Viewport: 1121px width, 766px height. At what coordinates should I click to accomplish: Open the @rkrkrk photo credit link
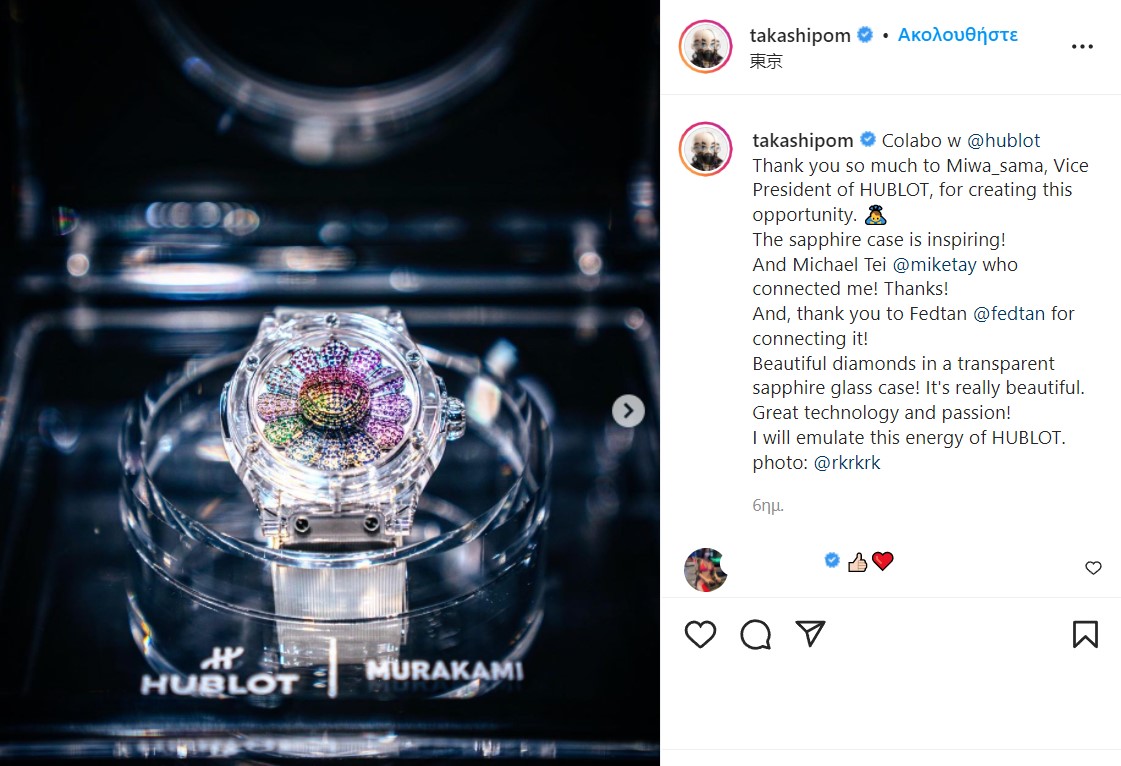click(847, 463)
